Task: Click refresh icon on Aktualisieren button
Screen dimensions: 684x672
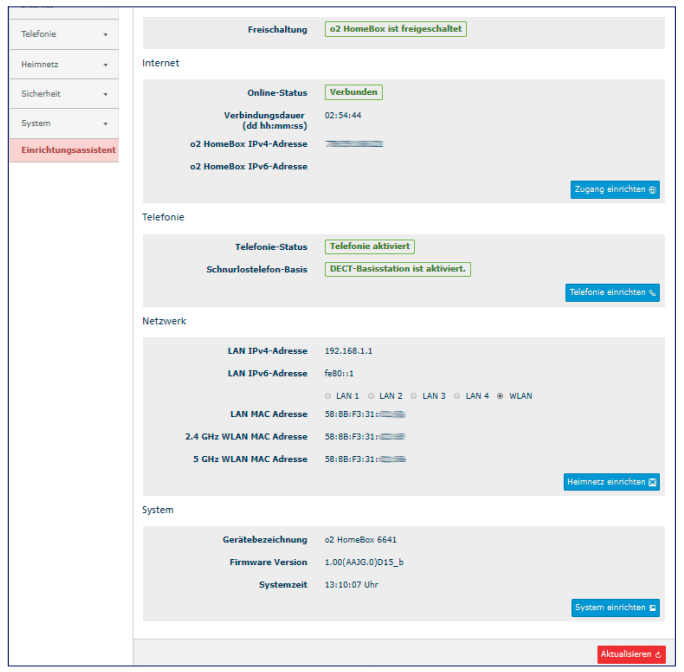Action: point(658,655)
